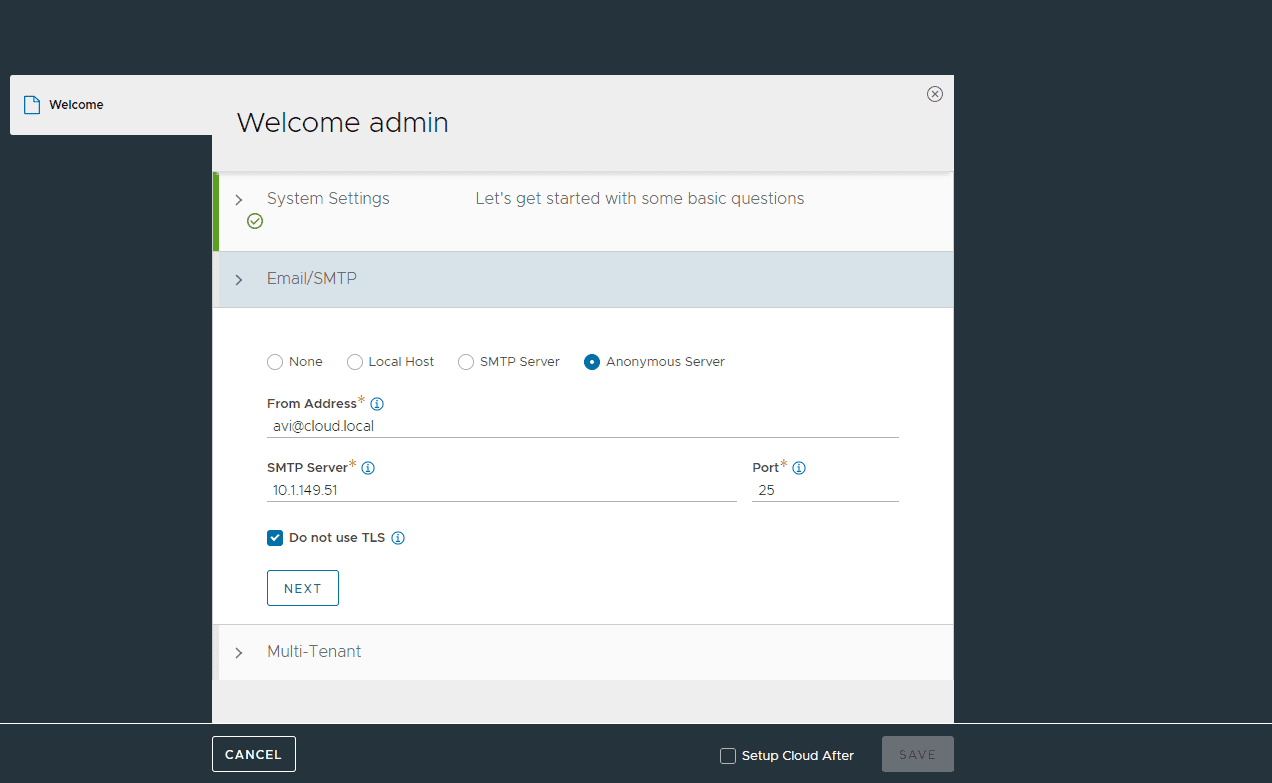Close the Welcome admin dialog with X icon
The image size is (1272, 783).
(x=935, y=94)
